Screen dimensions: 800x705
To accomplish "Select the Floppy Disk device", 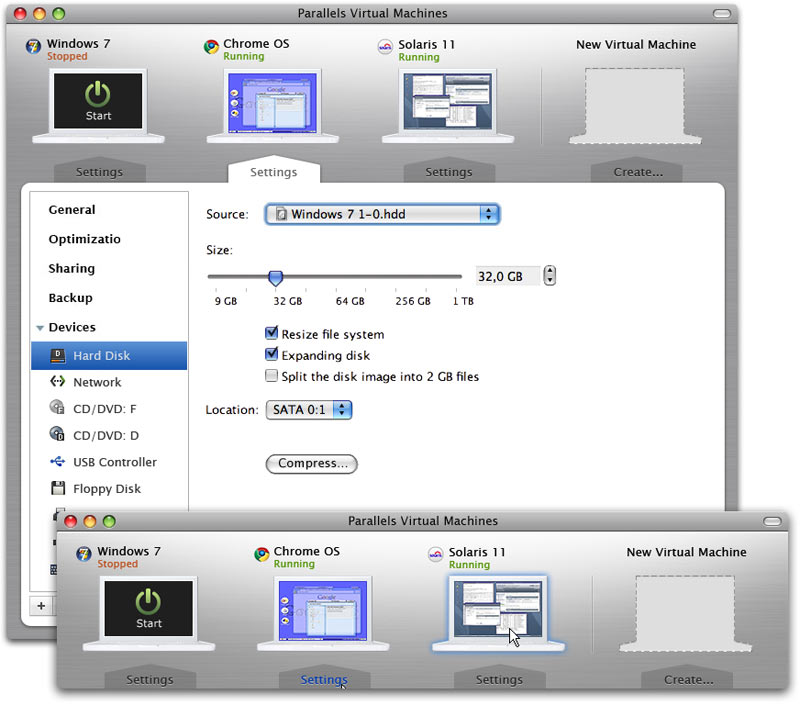I will [106, 489].
